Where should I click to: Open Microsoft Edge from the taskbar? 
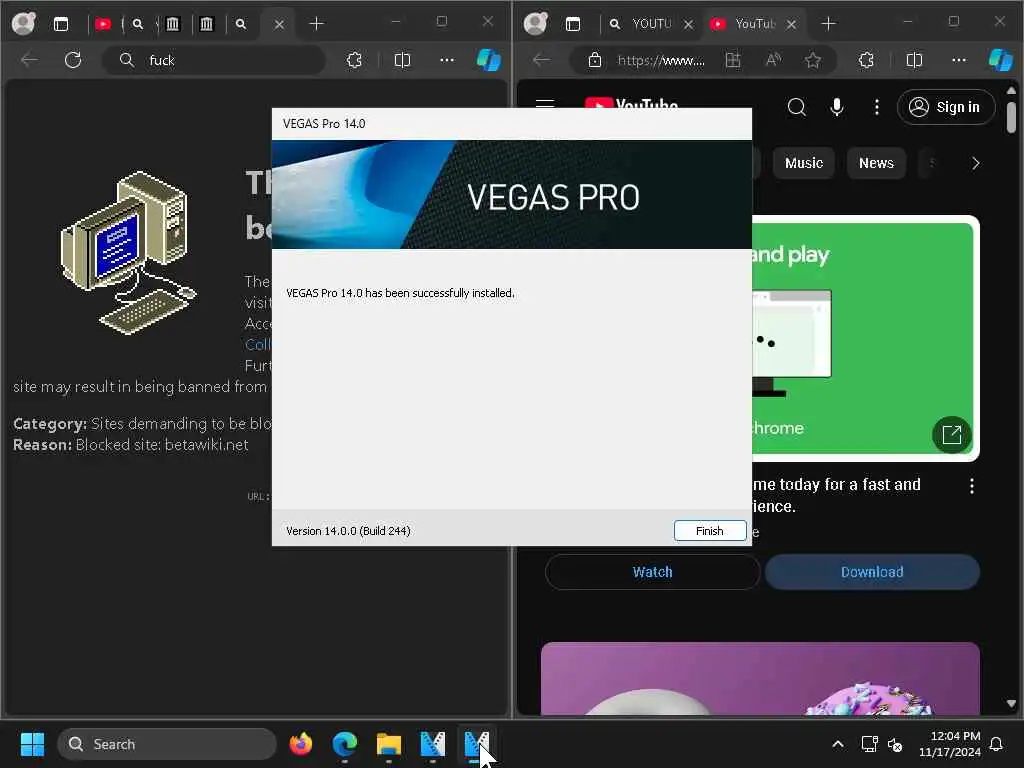[345, 744]
